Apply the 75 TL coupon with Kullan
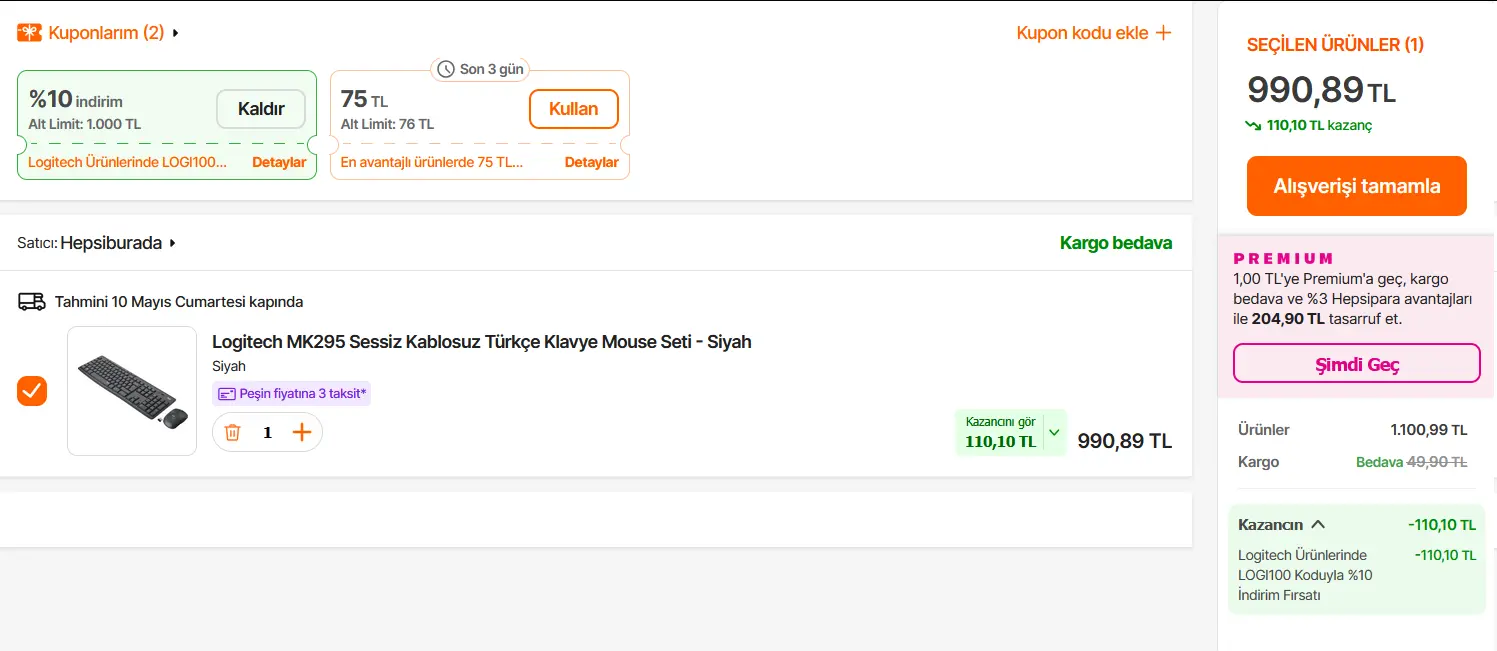 click(x=574, y=109)
